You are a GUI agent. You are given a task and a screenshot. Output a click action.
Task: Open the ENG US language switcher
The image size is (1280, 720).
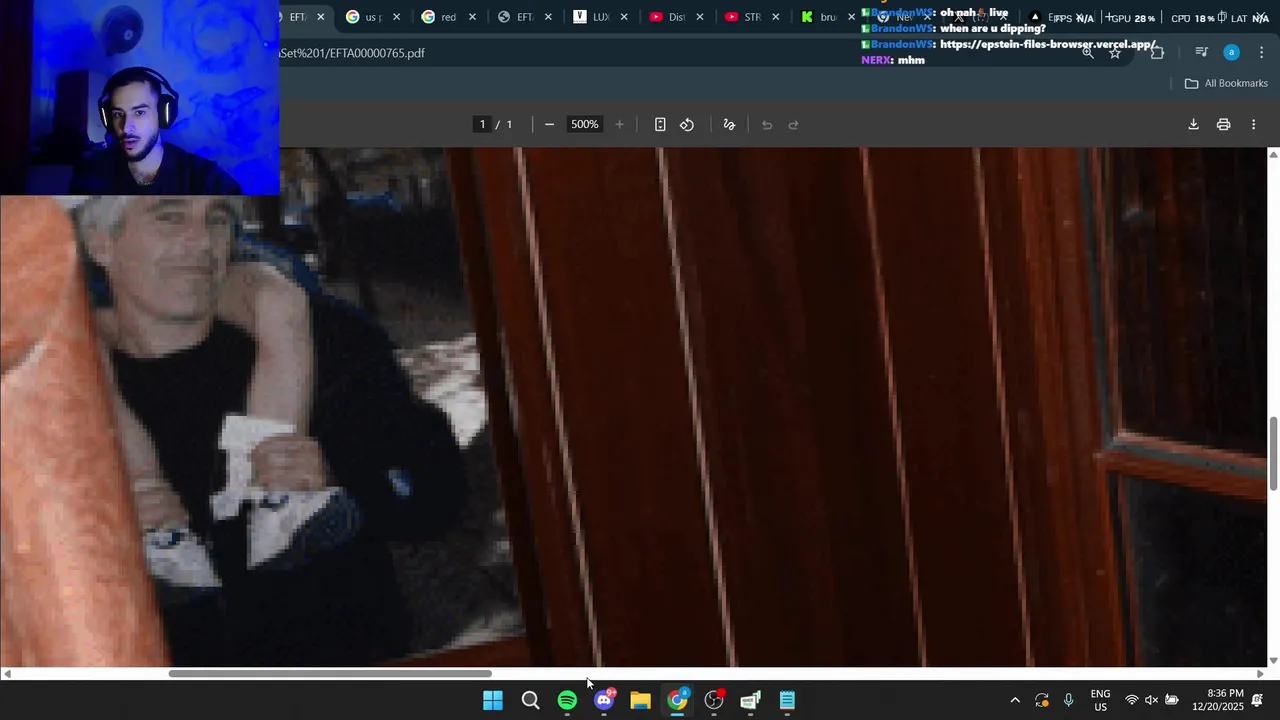pyautogui.click(x=1100, y=700)
